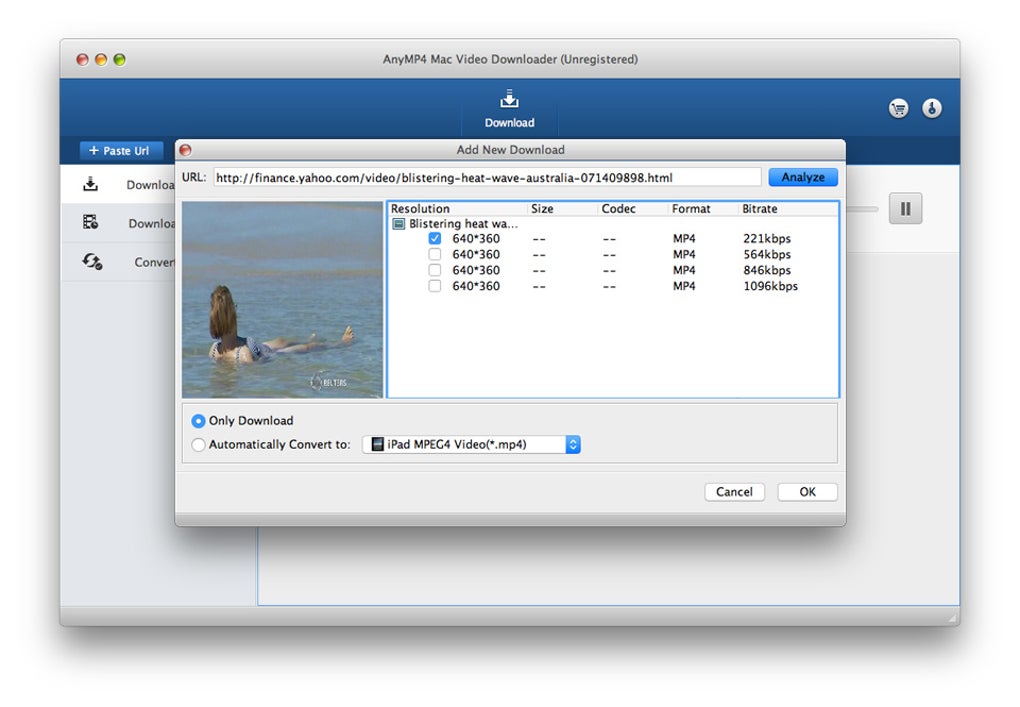1020x707 pixels.
Task: Click the video preview thumbnail
Action: click(x=282, y=300)
